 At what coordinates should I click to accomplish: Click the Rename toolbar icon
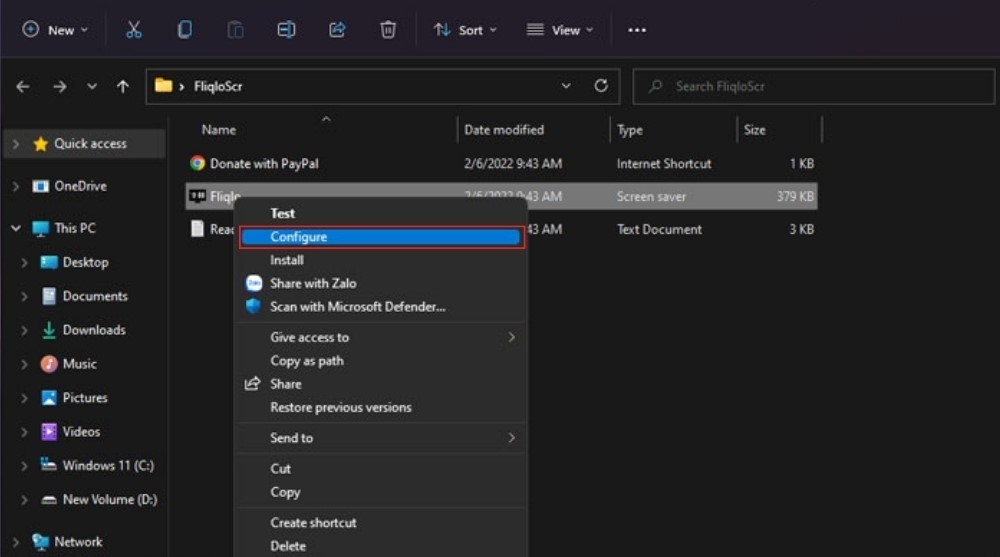point(286,29)
